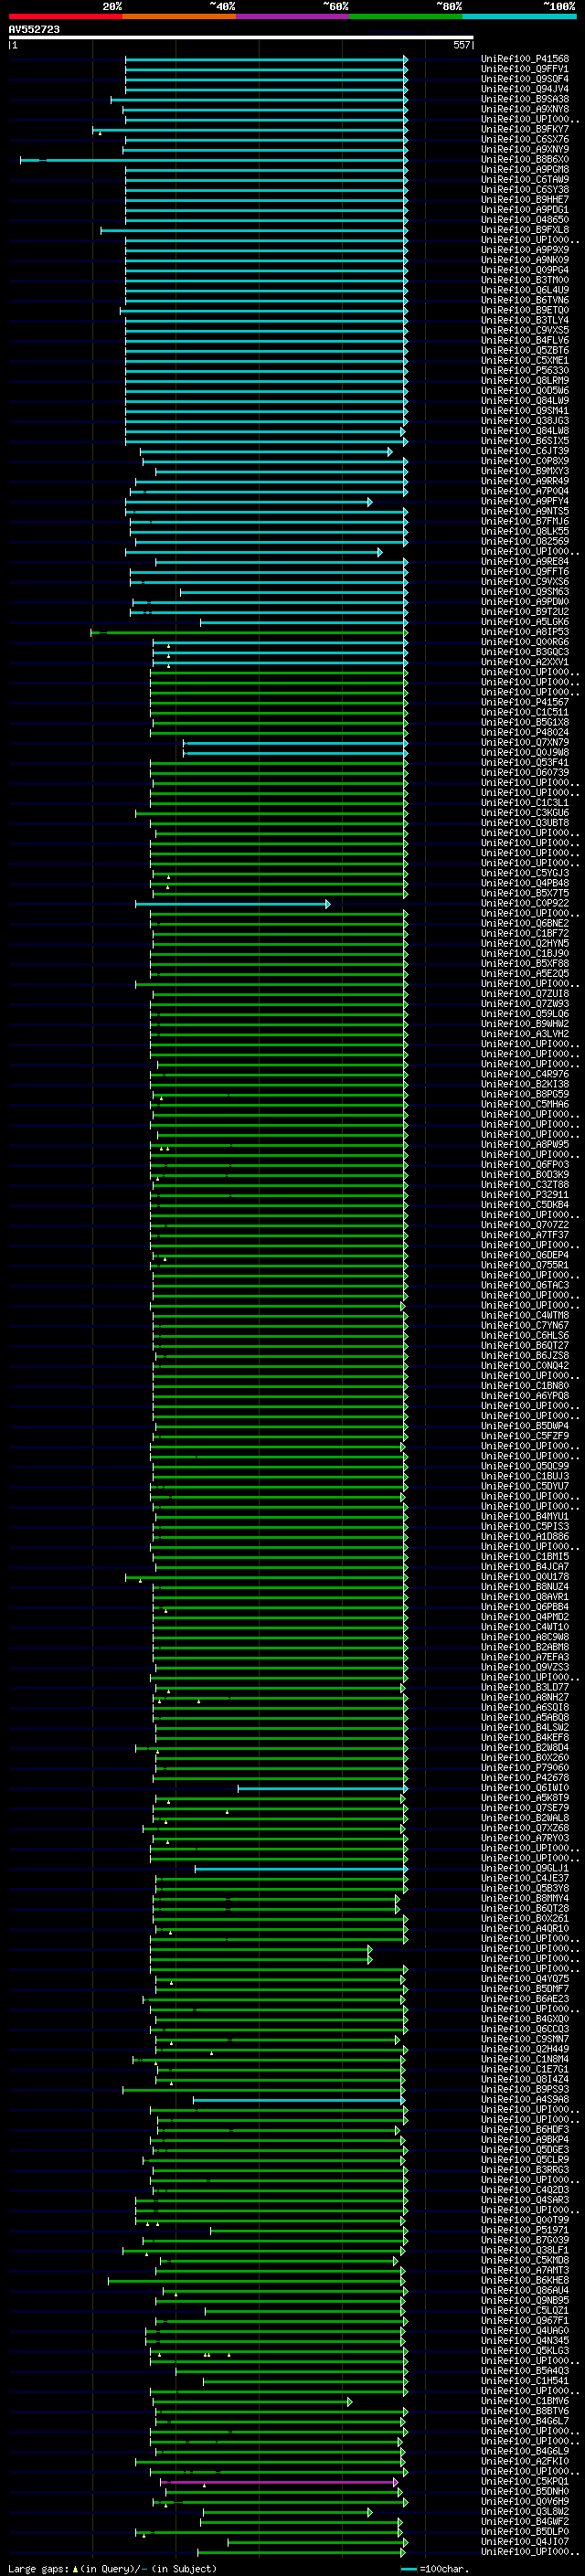Click hit label UniRef100_B9ETQ0
This screenshot has width=585, height=2576.
coord(525,310)
